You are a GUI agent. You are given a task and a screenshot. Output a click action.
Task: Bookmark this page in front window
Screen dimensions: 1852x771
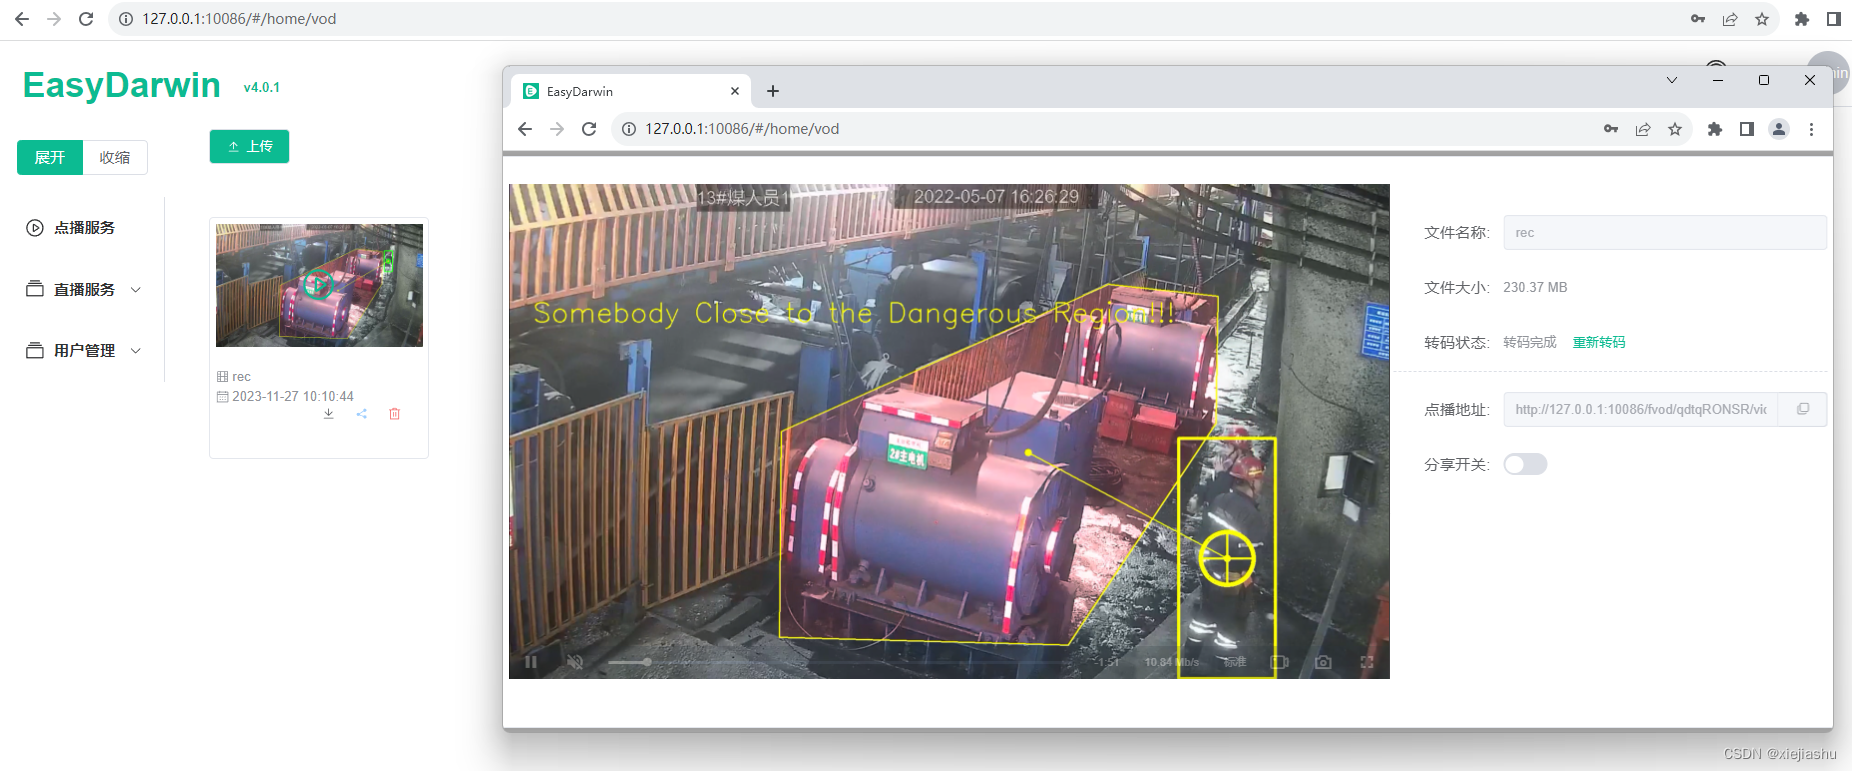(1675, 129)
